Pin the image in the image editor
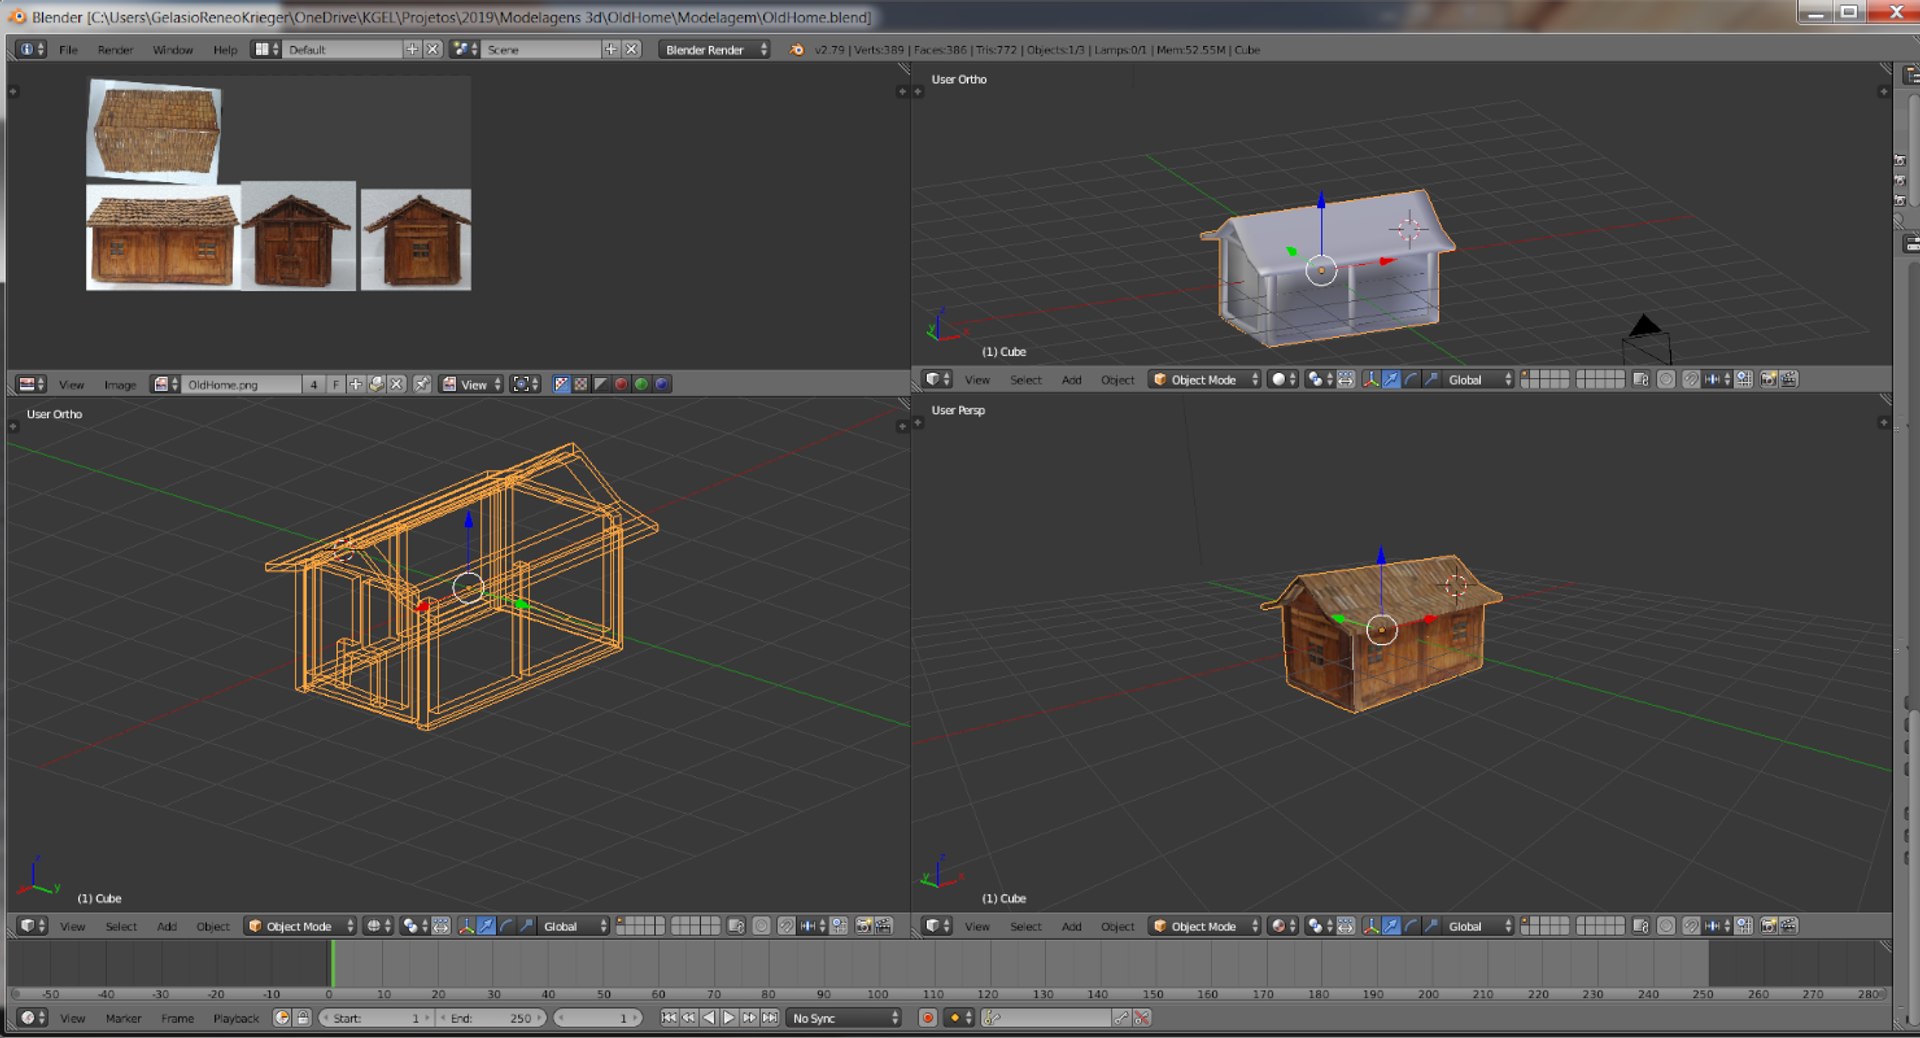This screenshot has width=1920, height=1038. click(423, 384)
